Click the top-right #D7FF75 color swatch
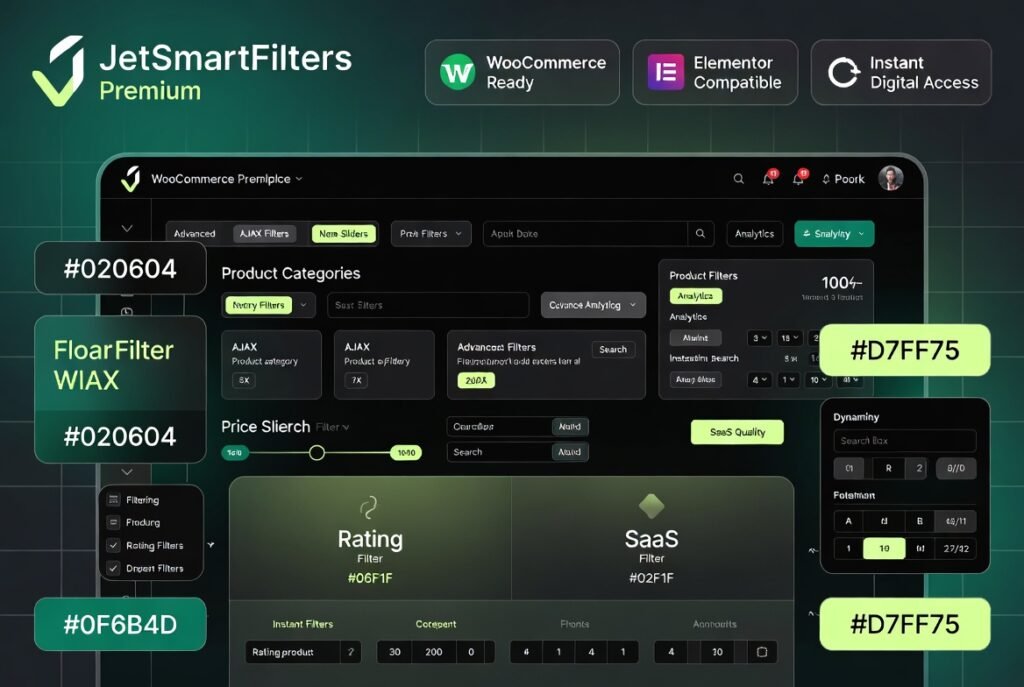 pyautogui.click(x=904, y=350)
